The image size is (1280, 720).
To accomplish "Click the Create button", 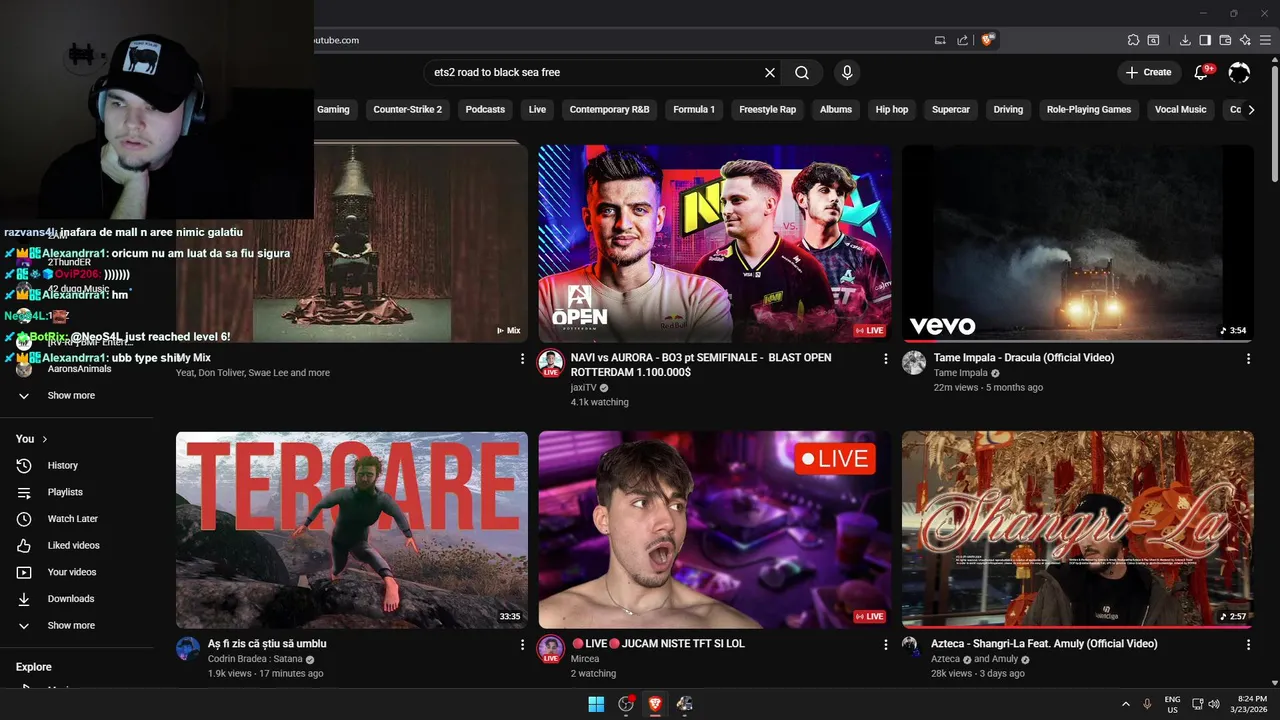I will [x=1148, y=72].
